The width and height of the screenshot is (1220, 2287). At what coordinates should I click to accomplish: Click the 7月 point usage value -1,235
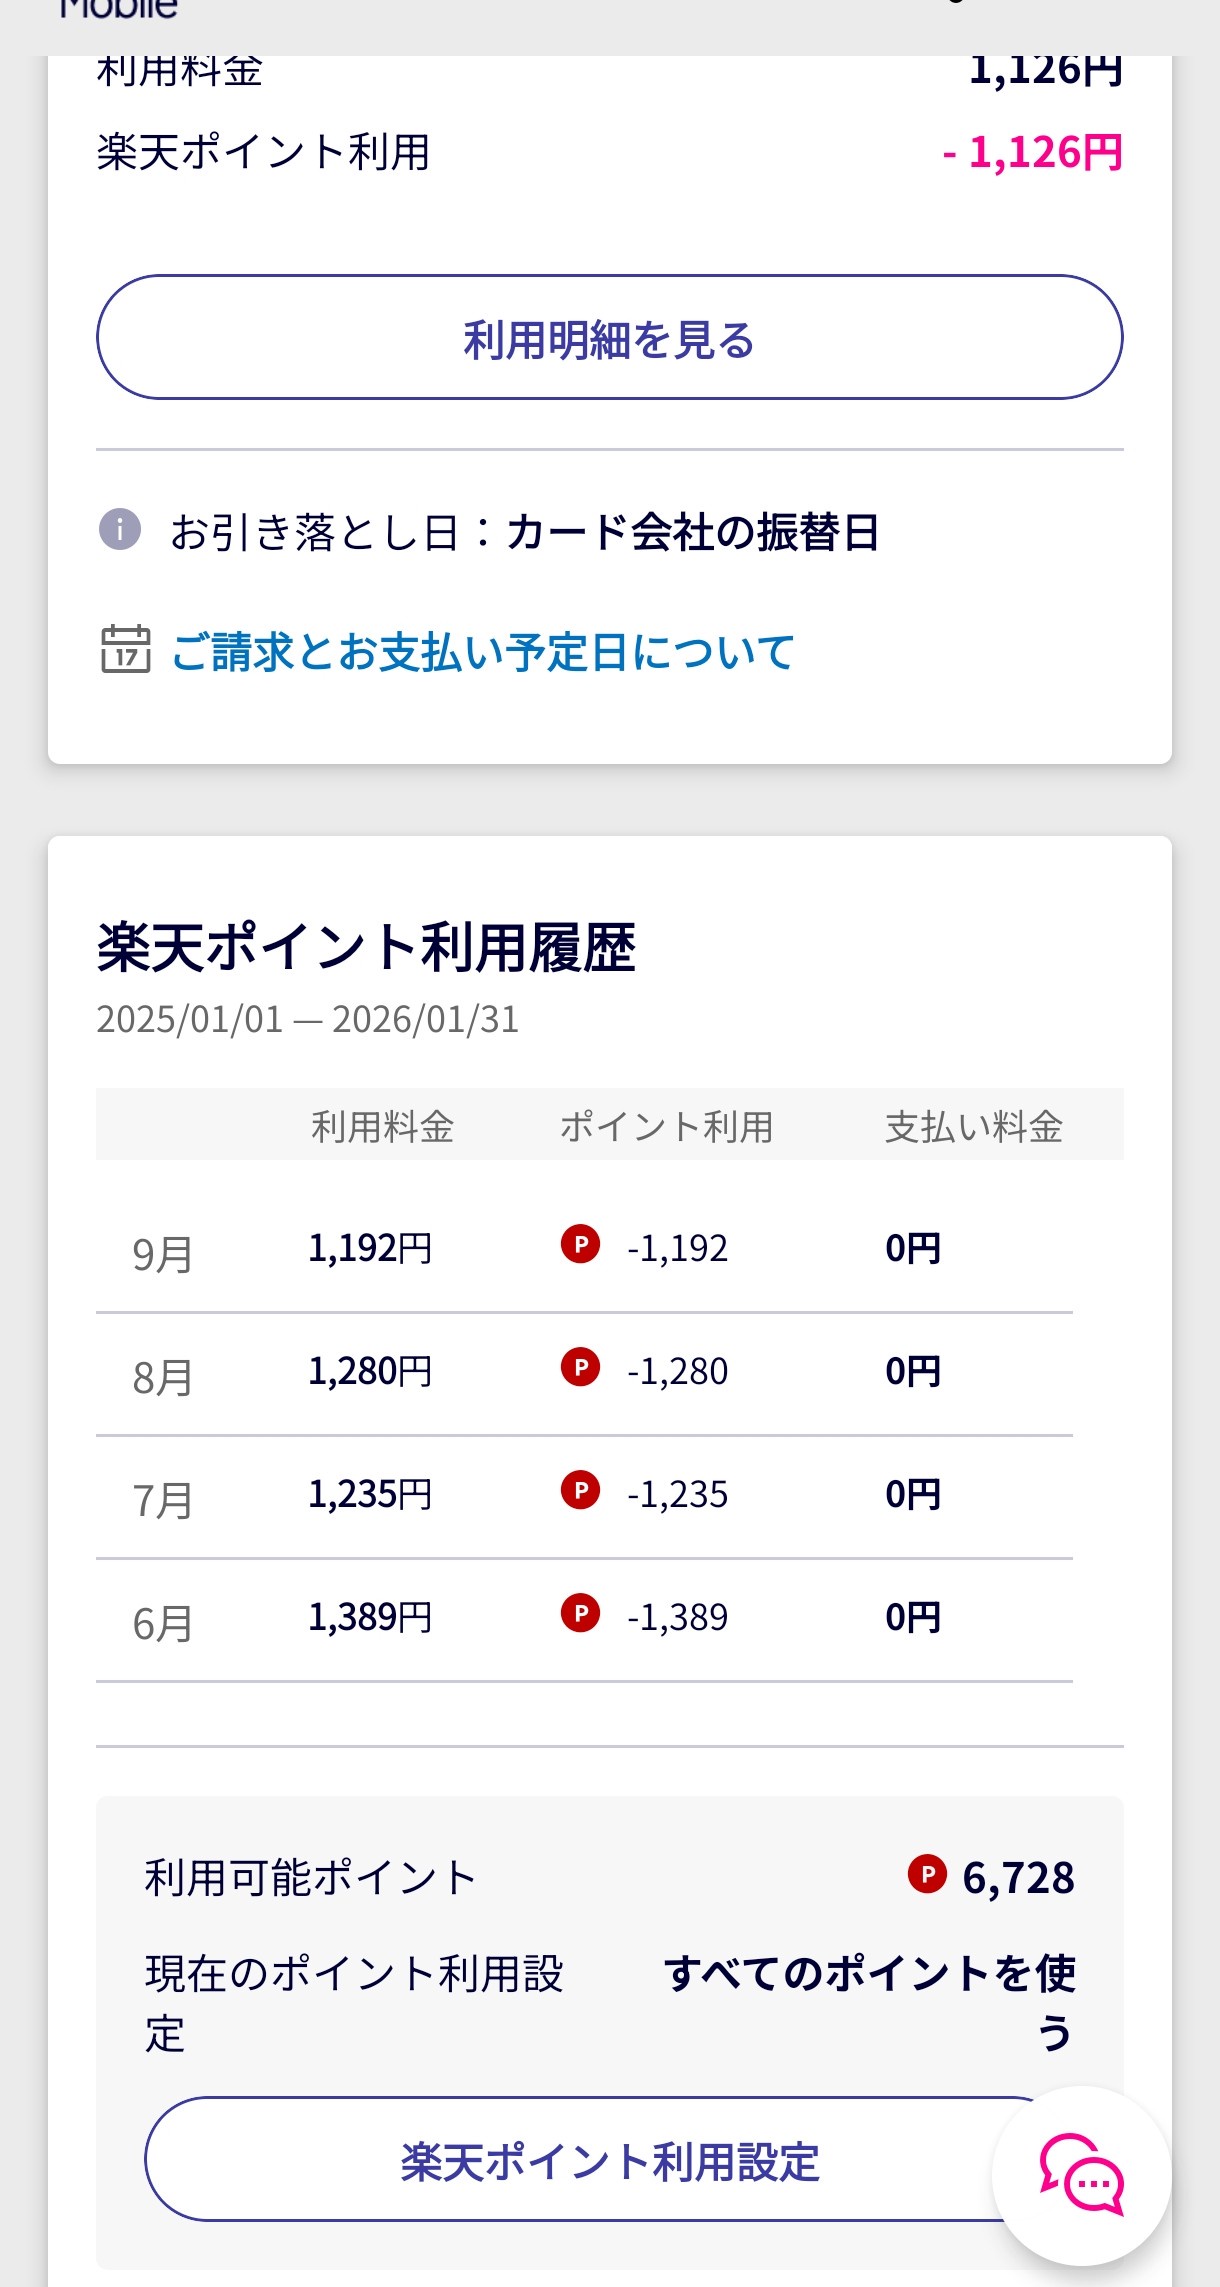pos(677,1494)
